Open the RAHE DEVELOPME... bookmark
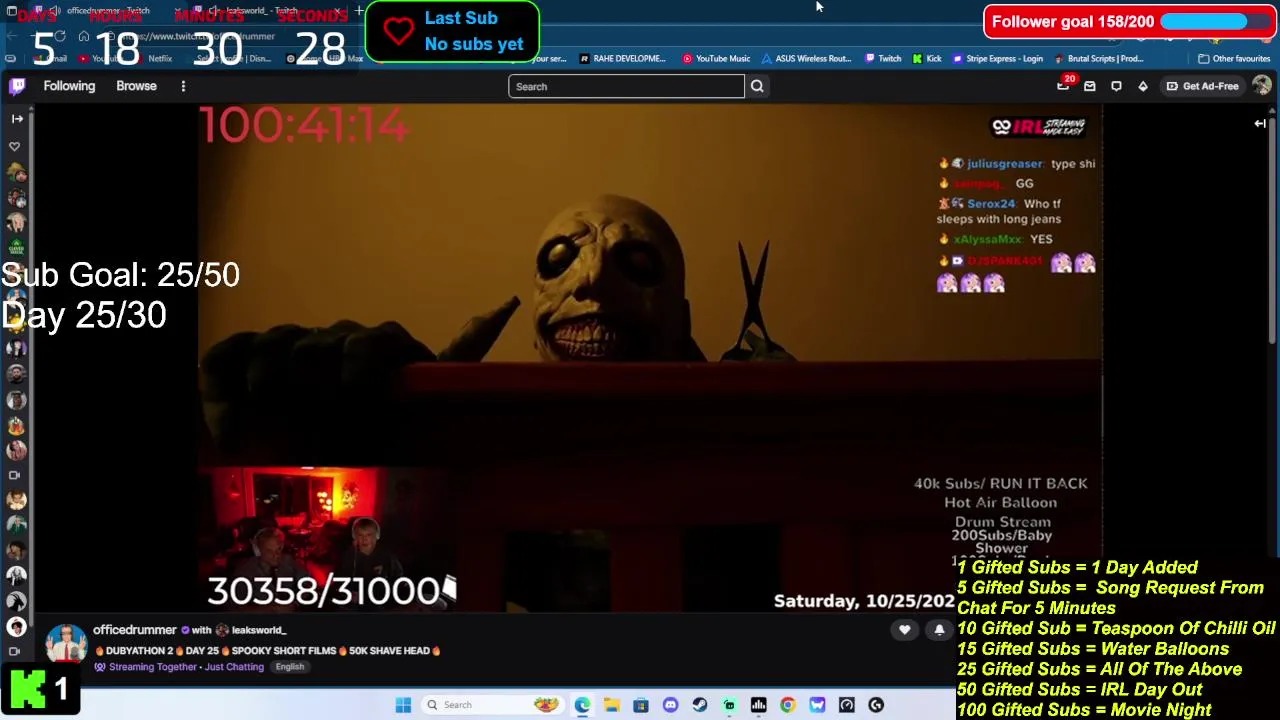Viewport: 1280px width, 720px height. coord(622,59)
